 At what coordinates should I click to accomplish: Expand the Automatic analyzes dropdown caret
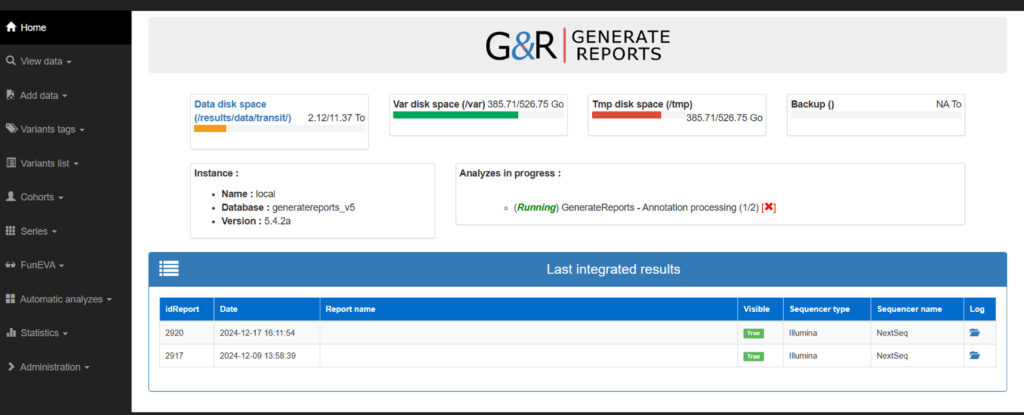tap(109, 300)
